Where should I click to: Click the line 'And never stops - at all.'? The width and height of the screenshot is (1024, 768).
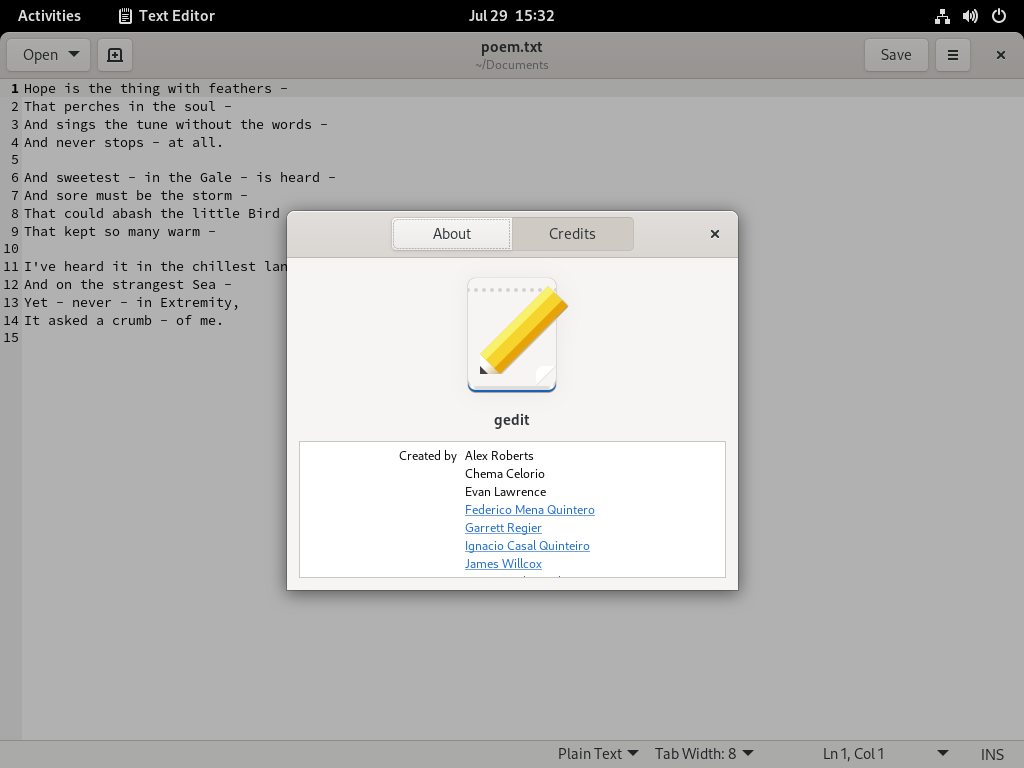click(123, 142)
